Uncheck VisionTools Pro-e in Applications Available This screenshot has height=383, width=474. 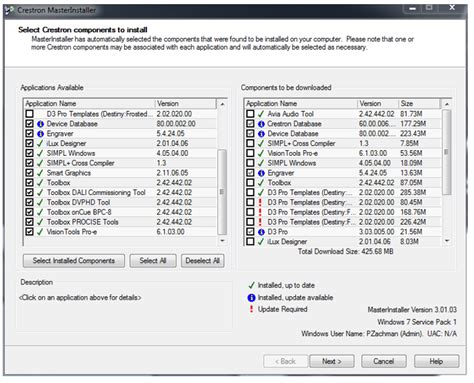pyautogui.click(x=29, y=232)
